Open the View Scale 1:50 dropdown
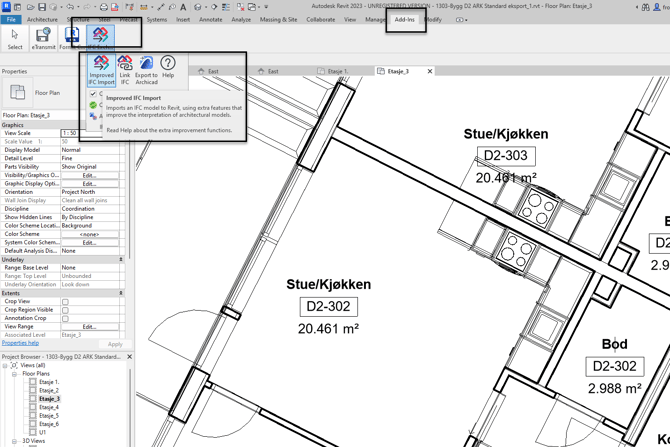The image size is (670, 447). pyautogui.click(x=91, y=133)
